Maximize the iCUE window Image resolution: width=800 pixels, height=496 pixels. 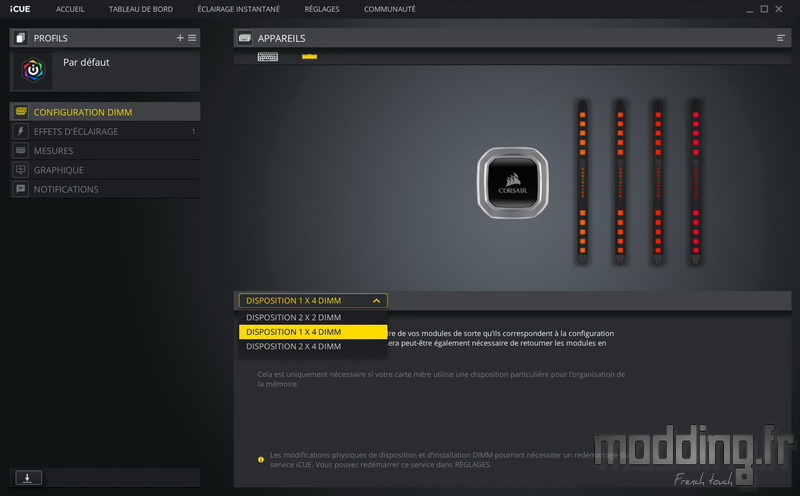[x=764, y=9]
